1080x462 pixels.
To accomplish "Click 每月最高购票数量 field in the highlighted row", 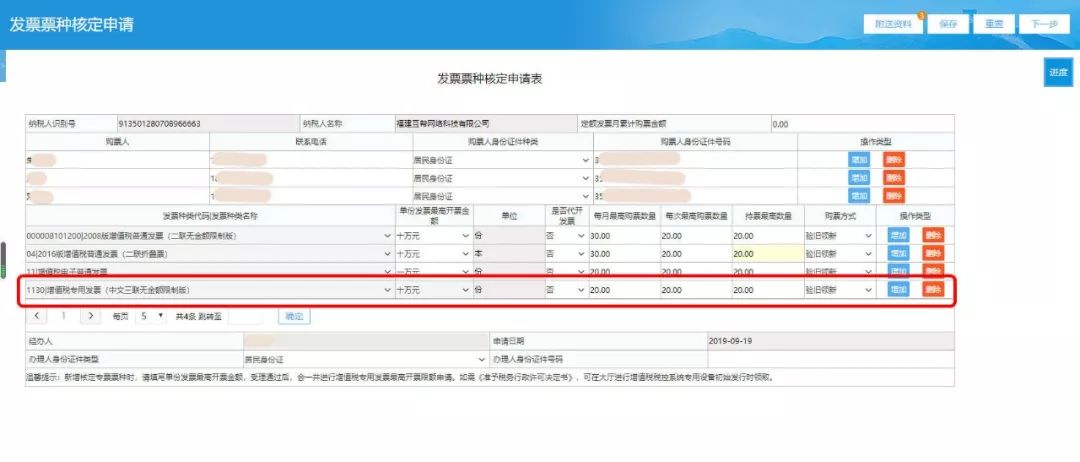I will 621,290.
